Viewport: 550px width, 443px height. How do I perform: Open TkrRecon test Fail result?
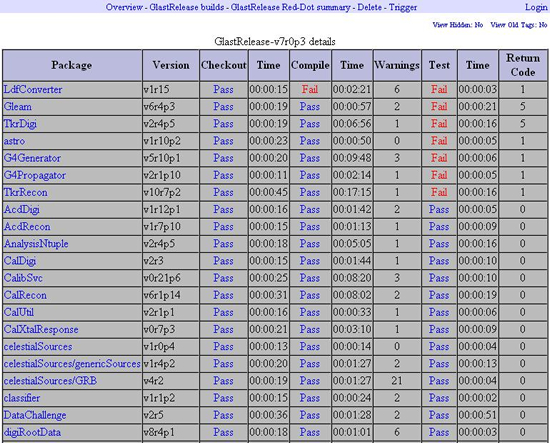439,192
